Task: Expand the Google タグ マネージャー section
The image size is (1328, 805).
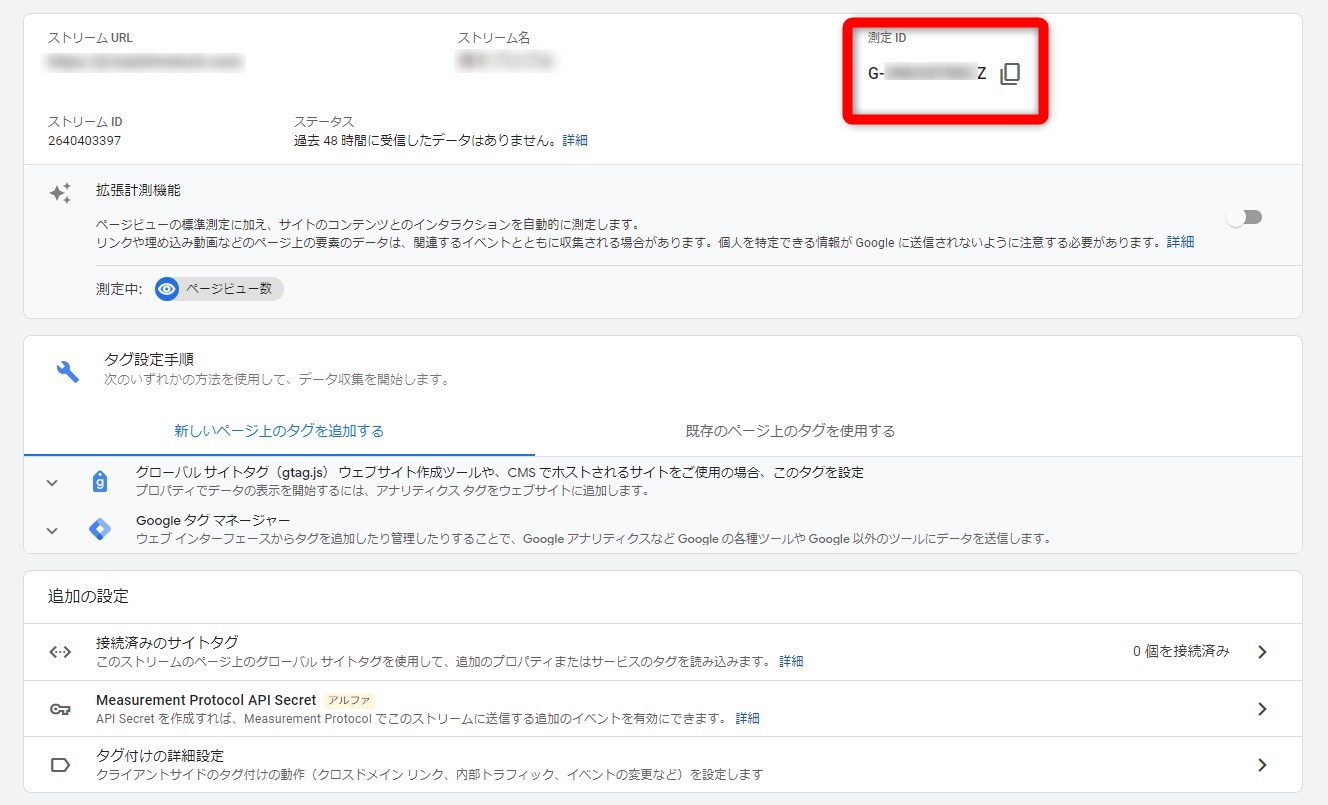Action: click(52, 531)
